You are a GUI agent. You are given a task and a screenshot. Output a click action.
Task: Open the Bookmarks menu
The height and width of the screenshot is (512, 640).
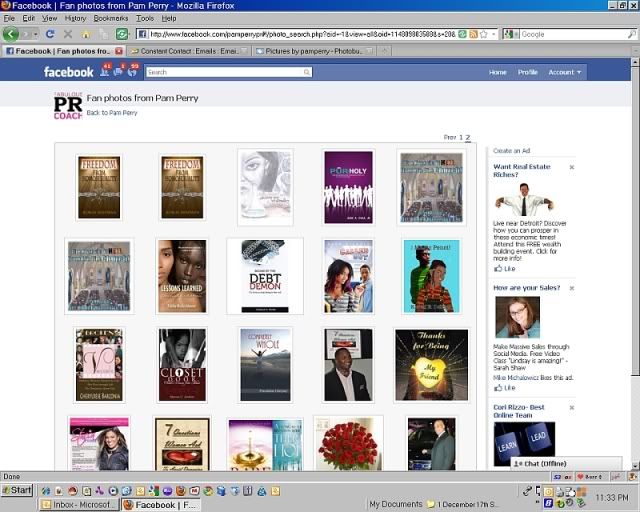point(111,18)
